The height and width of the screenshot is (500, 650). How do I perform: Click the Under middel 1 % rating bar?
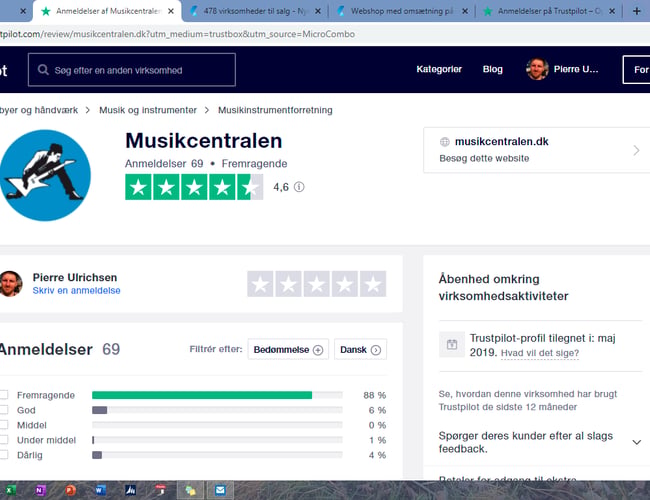(217, 440)
